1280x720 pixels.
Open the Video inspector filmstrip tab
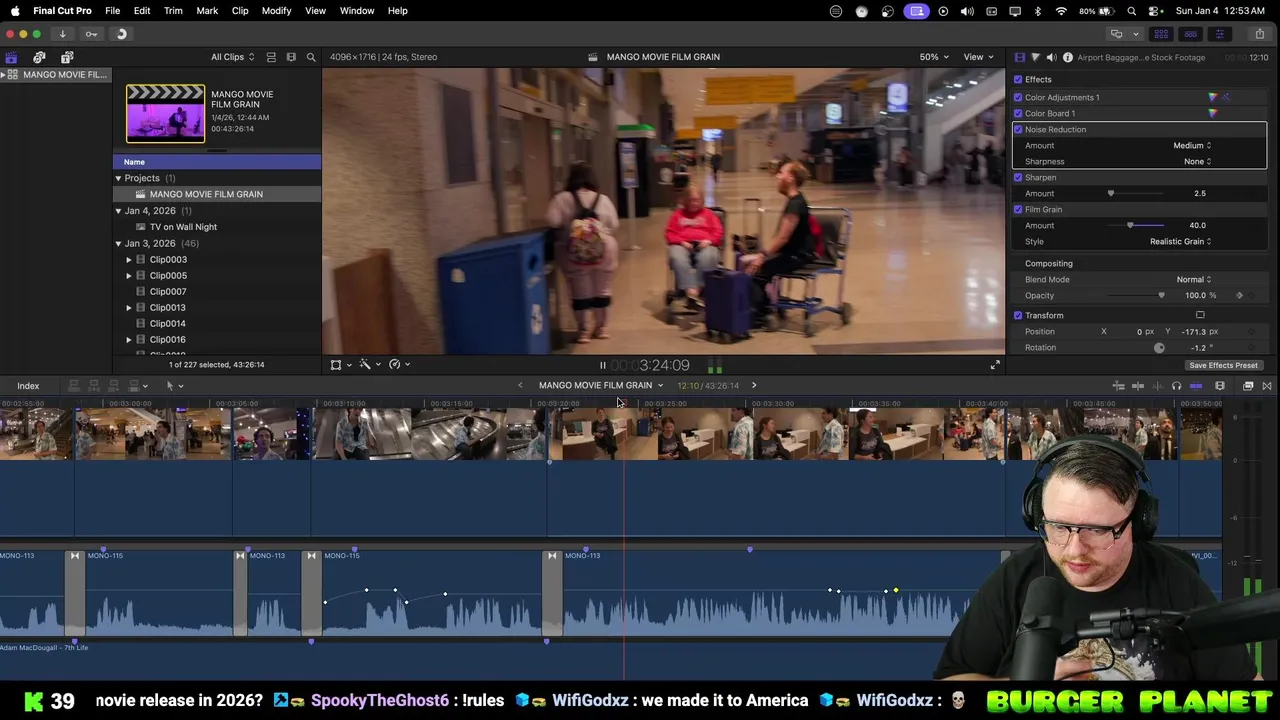click(x=1019, y=57)
